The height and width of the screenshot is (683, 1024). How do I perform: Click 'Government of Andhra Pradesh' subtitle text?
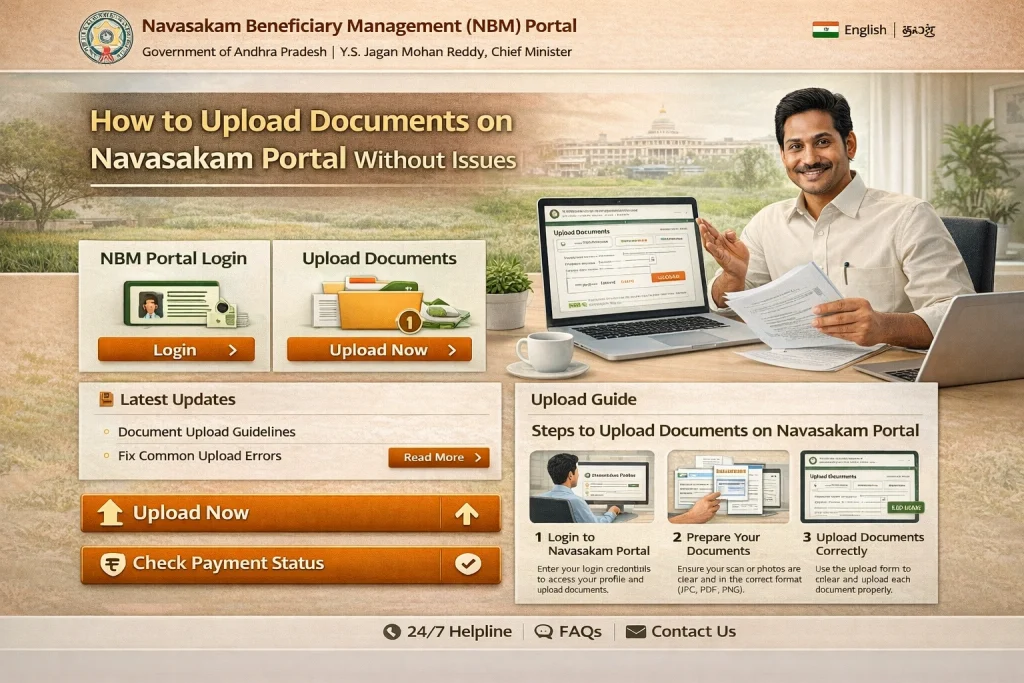tap(234, 52)
